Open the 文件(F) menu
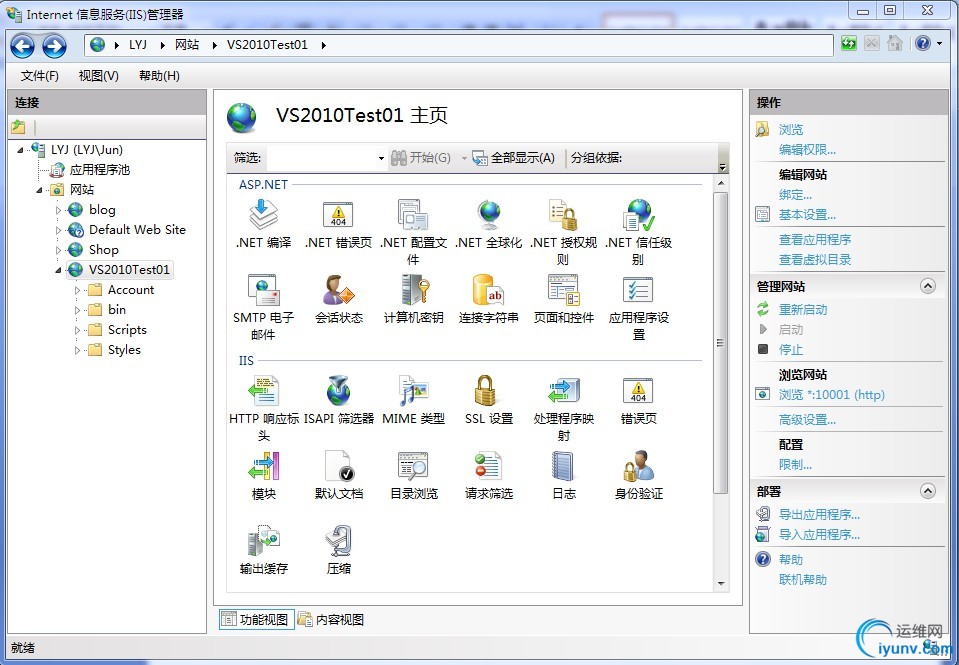The height and width of the screenshot is (665, 959). point(40,76)
